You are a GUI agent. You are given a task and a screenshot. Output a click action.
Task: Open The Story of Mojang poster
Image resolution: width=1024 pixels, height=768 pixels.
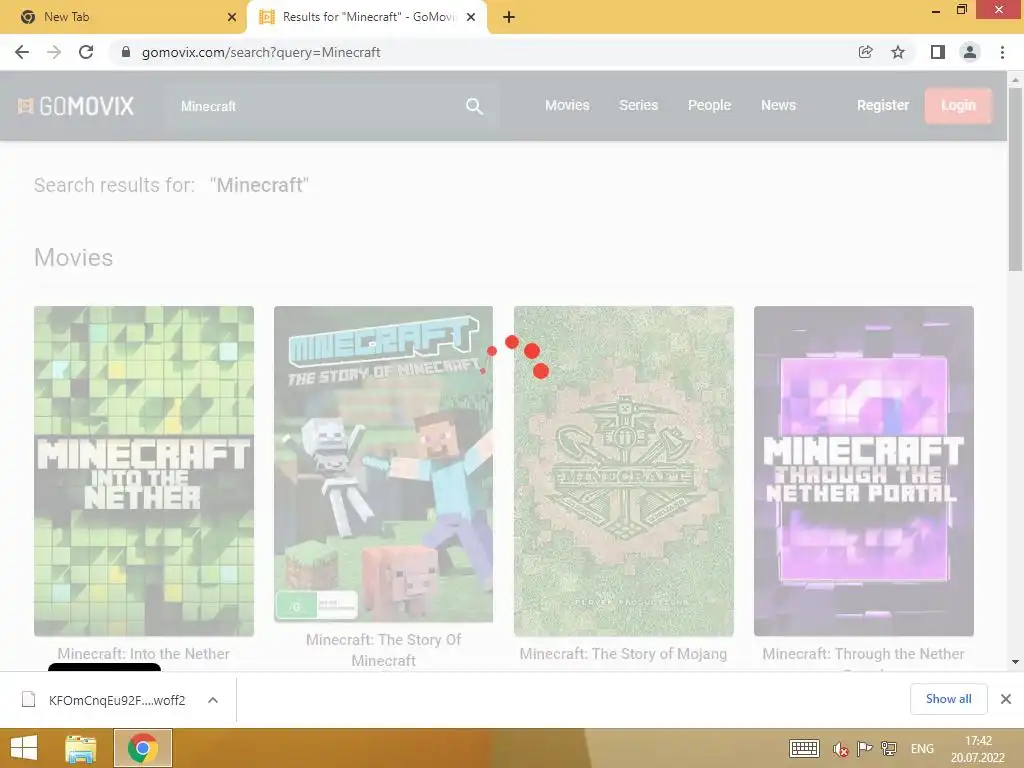624,471
